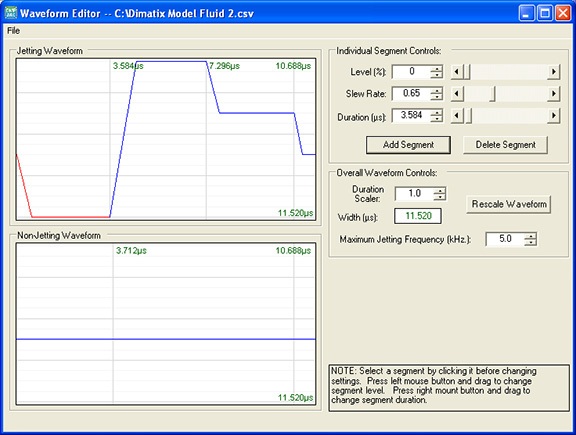Click the Level (%) input field
The width and height of the screenshot is (576, 435).
(x=411, y=72)
